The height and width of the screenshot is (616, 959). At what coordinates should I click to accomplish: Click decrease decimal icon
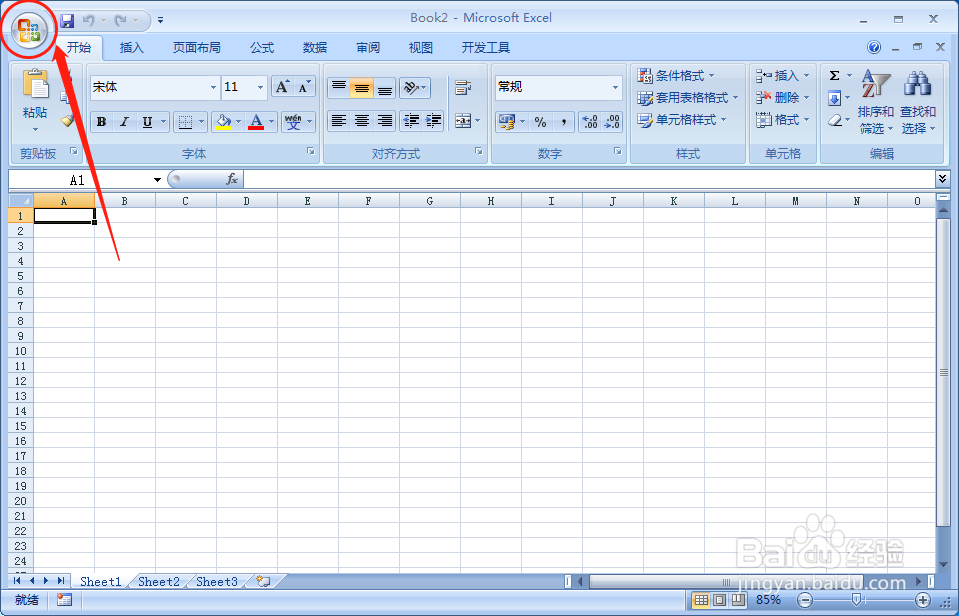612,122
